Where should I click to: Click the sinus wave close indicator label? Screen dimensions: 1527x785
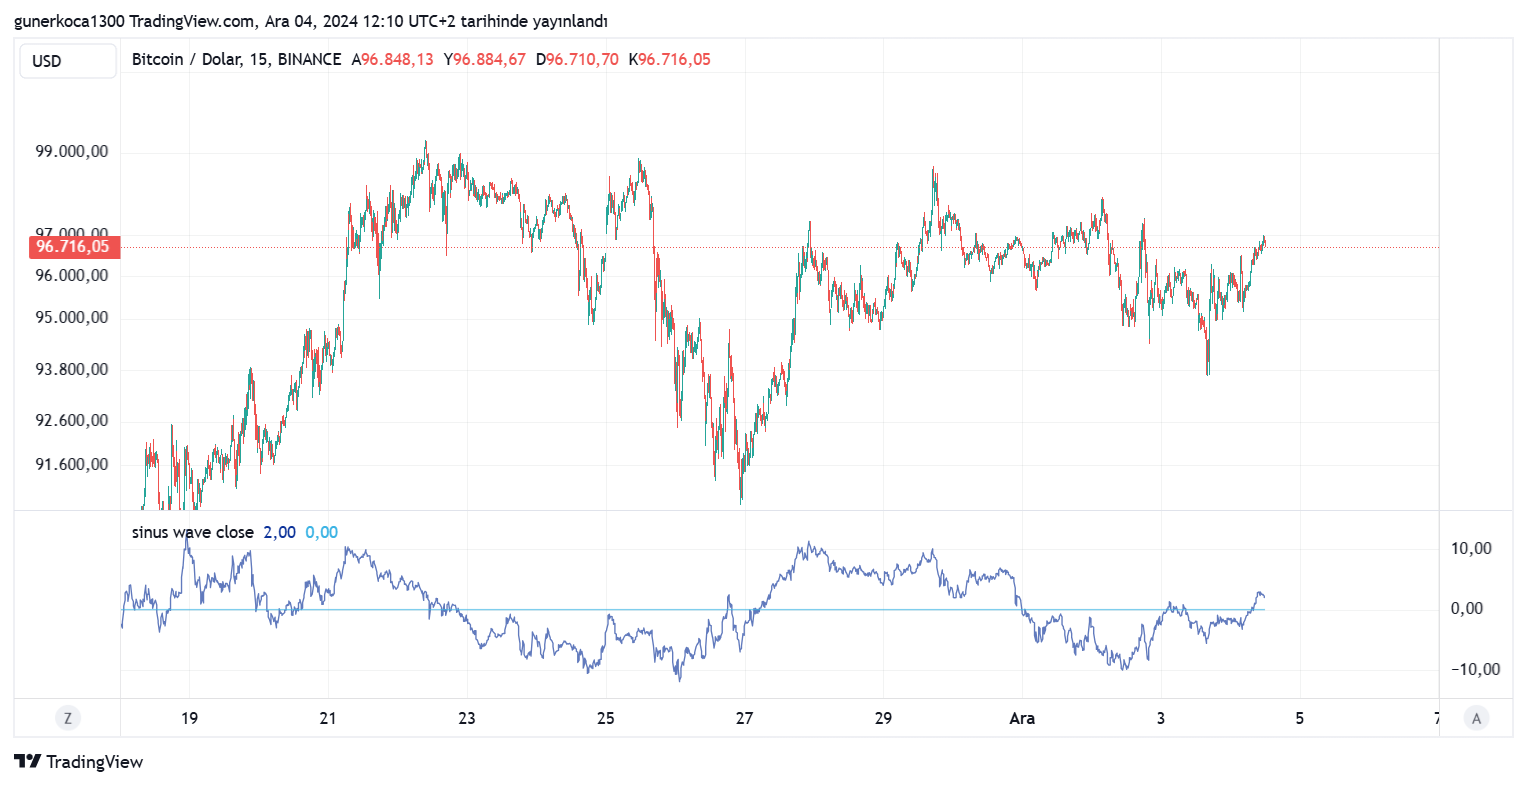[193, 532]
